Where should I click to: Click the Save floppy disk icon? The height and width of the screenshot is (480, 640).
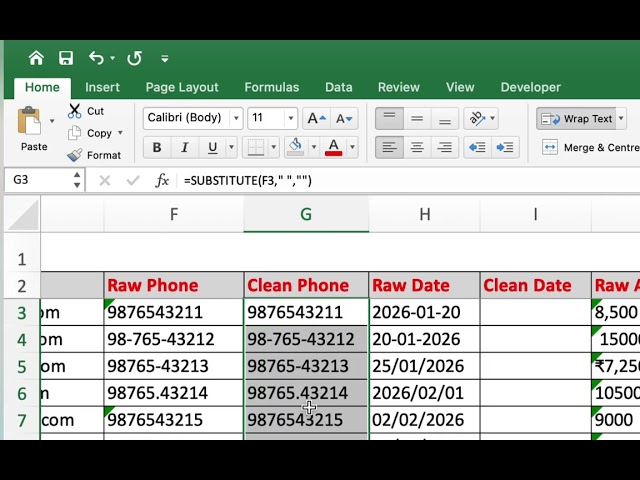pos(66,58)
